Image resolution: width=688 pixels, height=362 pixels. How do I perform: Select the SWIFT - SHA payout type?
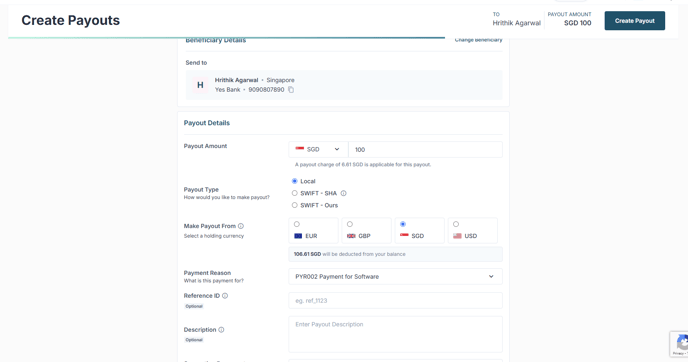294,193
